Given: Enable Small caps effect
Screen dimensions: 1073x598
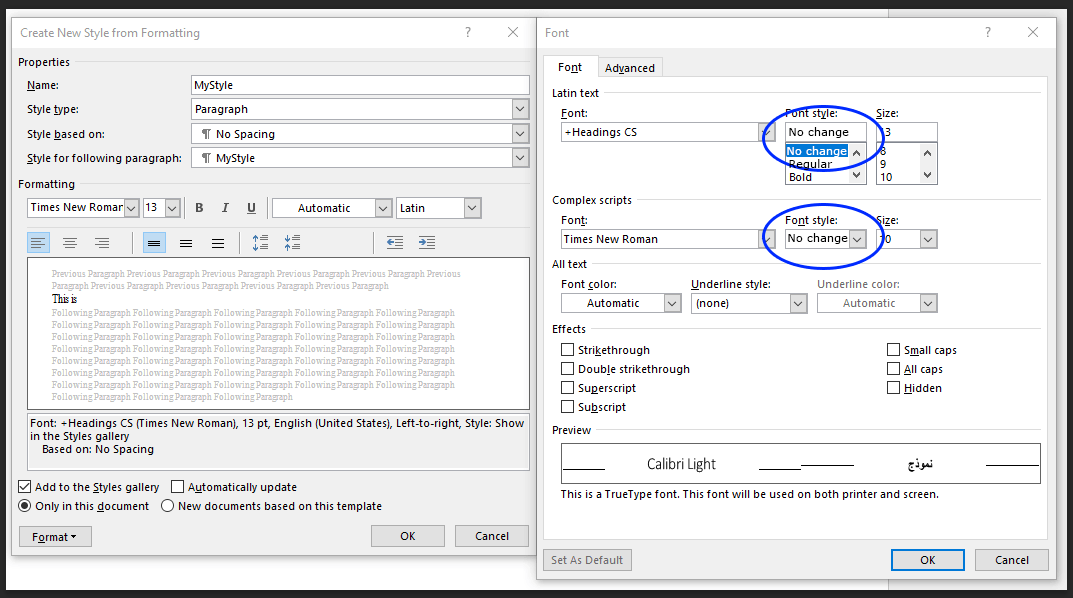Looking at the screenshot, I should coord(893,350).
